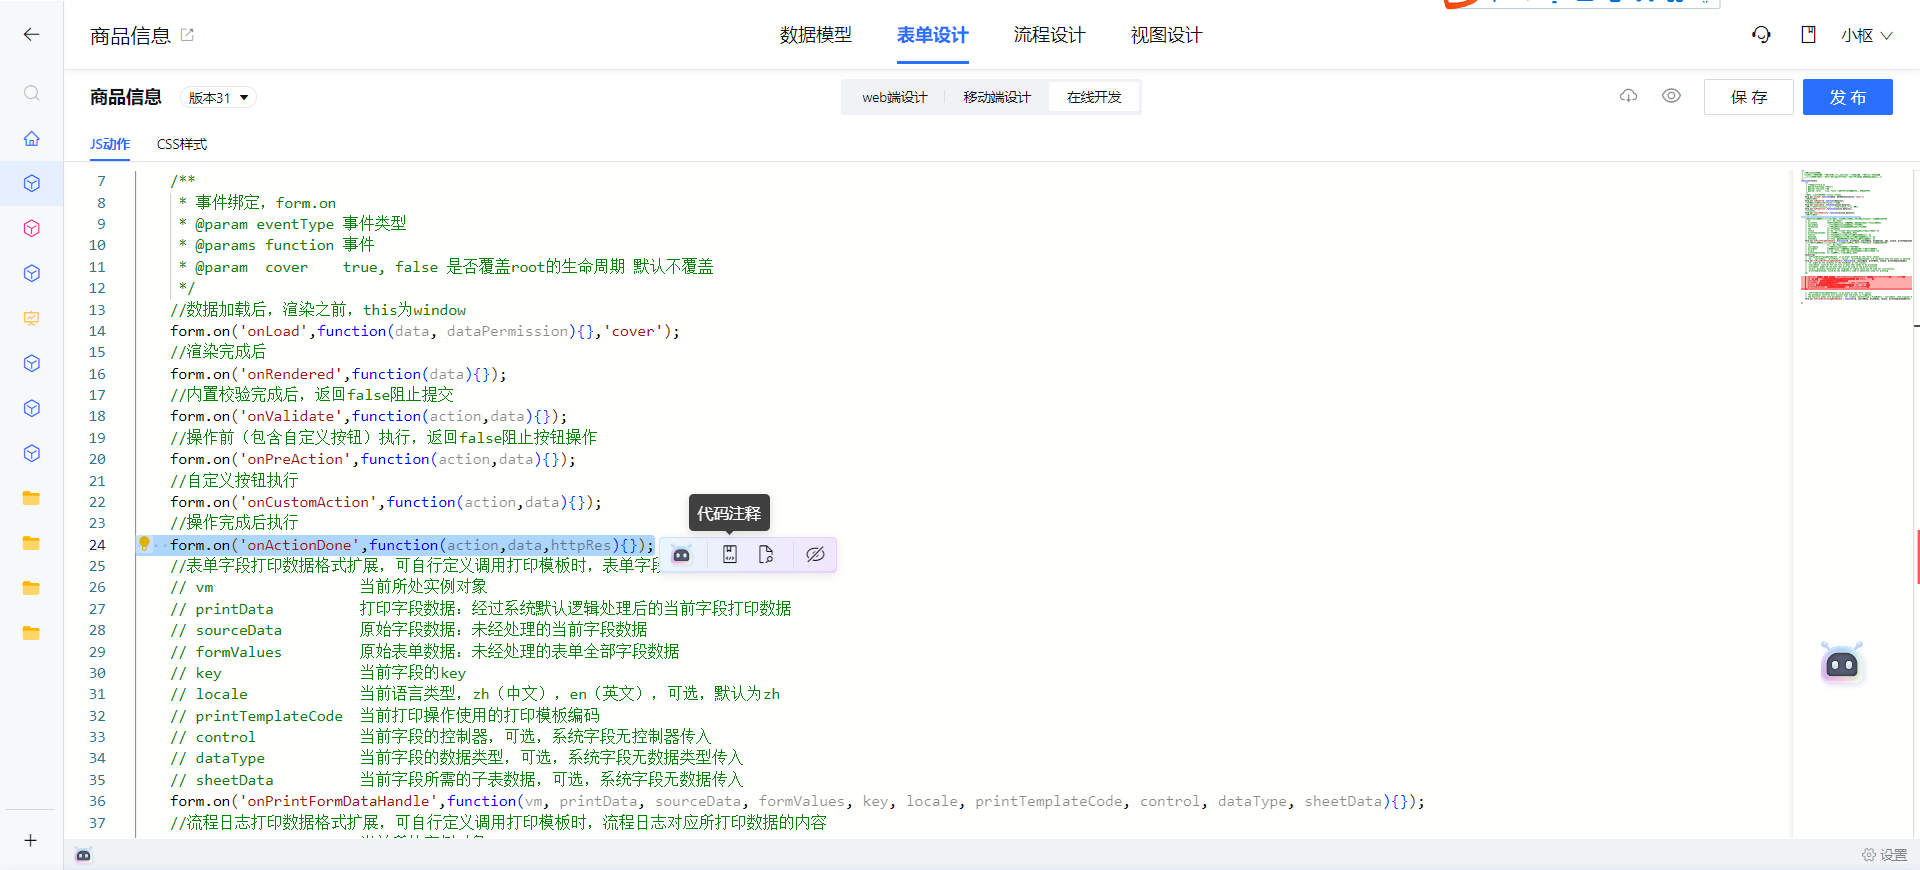The width and height of the screenshot is (1920, 870).
Task: Open 商品信息 in new window icon
Action: click(x=187, y=35)
